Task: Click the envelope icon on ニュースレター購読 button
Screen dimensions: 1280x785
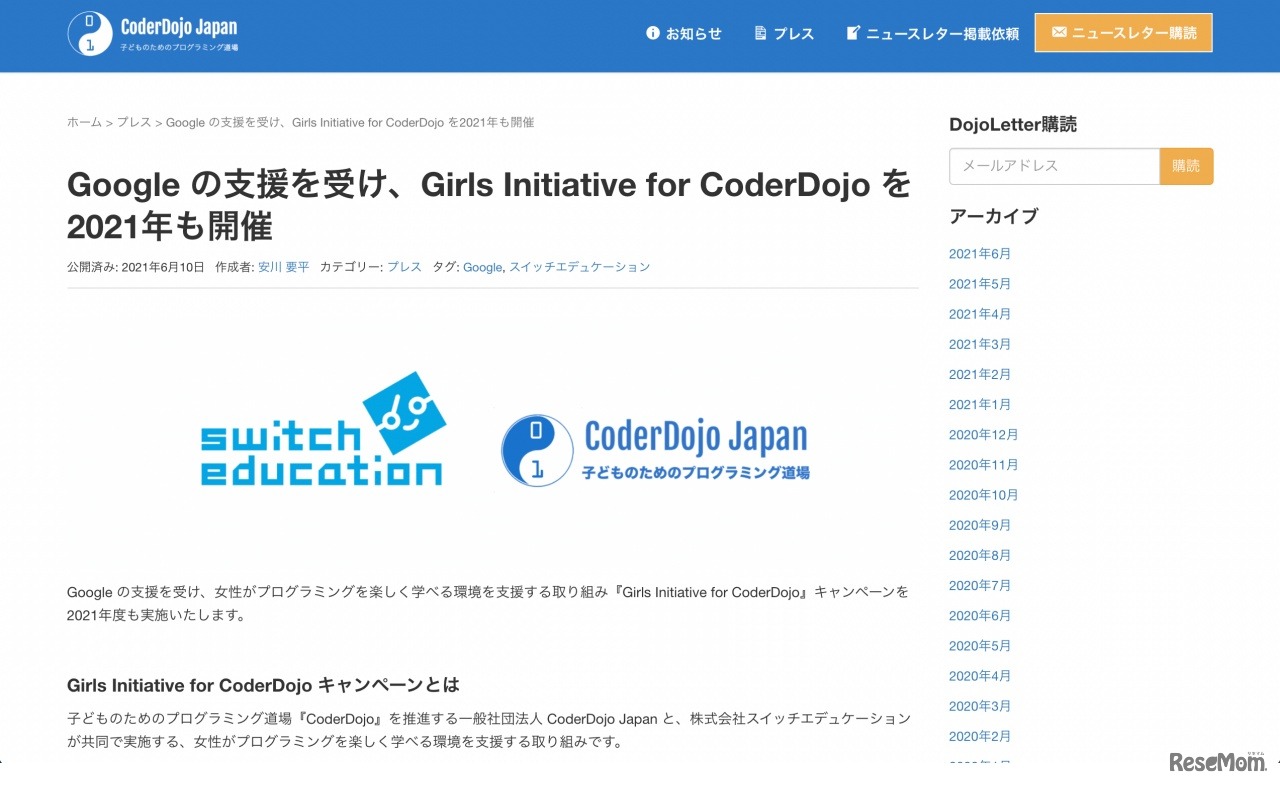Action: [1059, 32]
